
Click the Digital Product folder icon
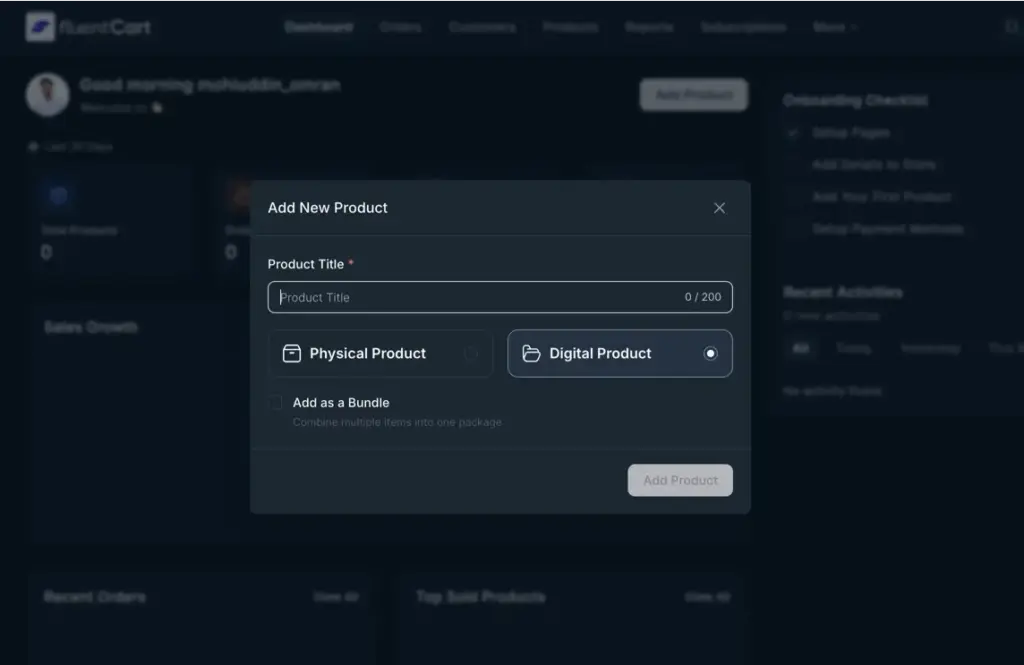531,353
